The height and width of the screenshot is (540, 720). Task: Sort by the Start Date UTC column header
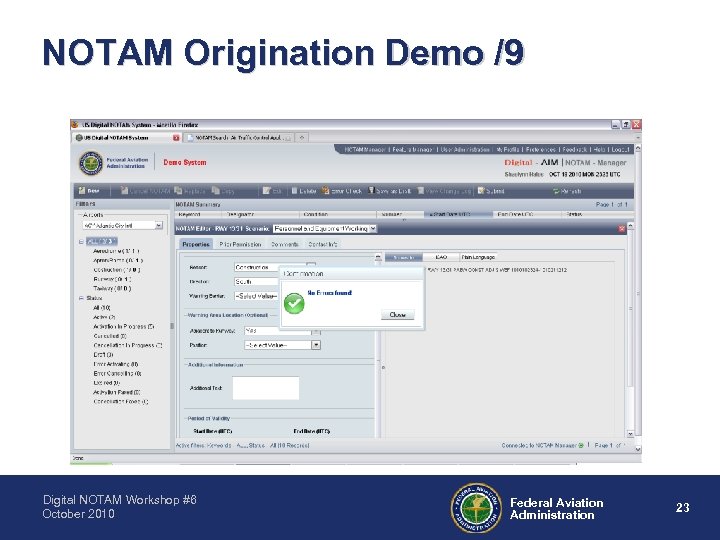pyautogui.click(x=458, y=214)
